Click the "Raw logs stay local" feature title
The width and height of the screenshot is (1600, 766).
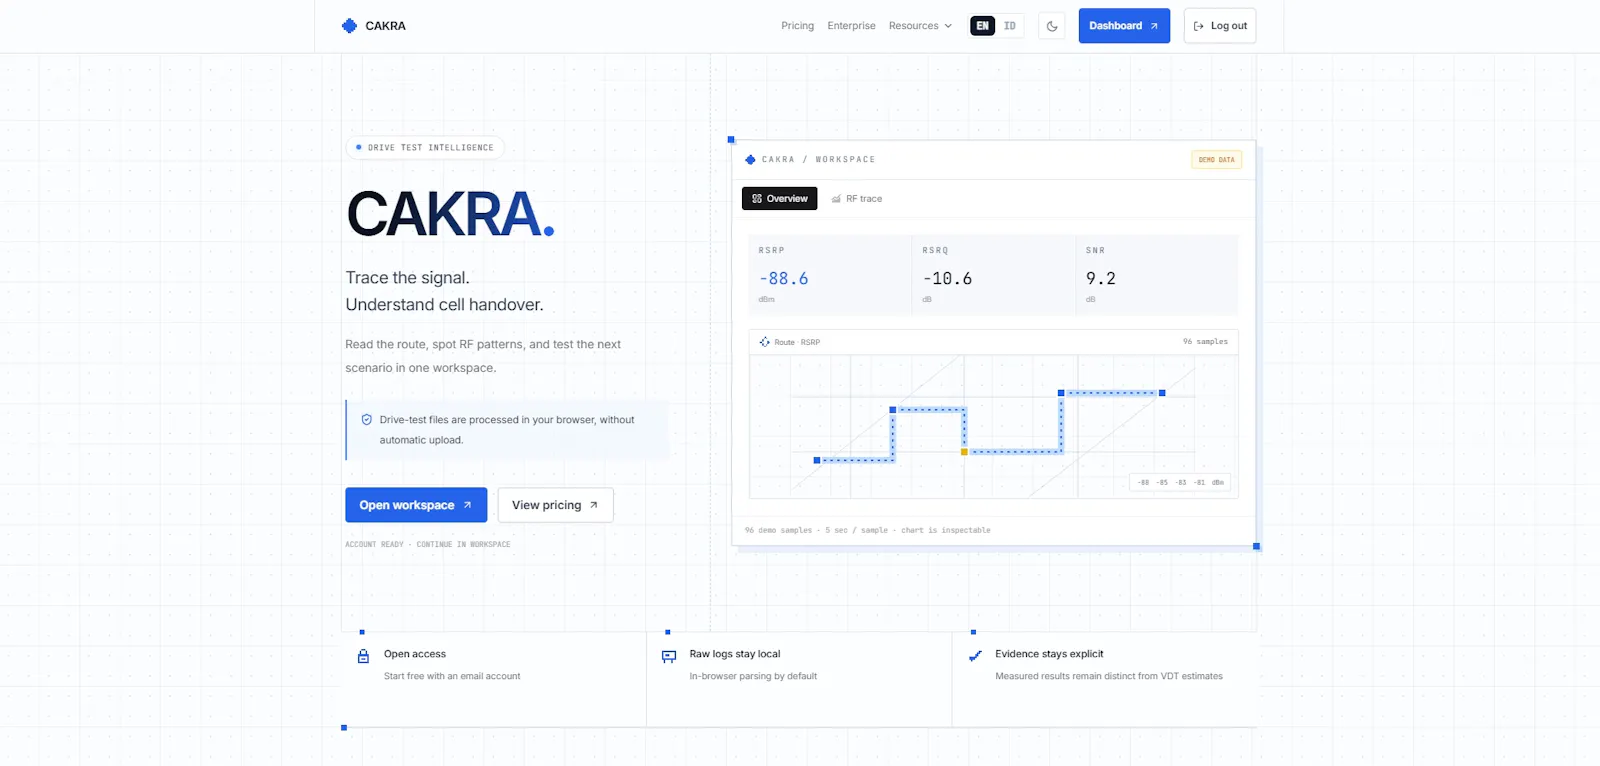[x=735, y=654]
